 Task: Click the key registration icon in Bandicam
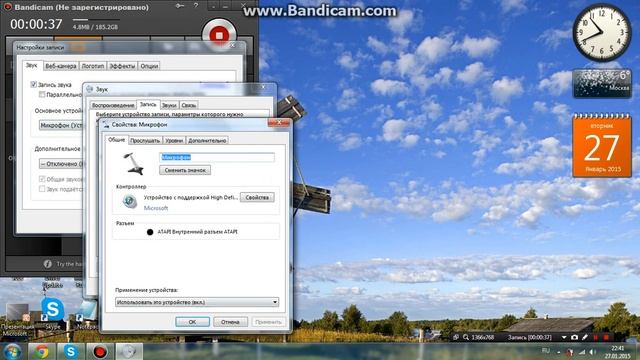180,6
